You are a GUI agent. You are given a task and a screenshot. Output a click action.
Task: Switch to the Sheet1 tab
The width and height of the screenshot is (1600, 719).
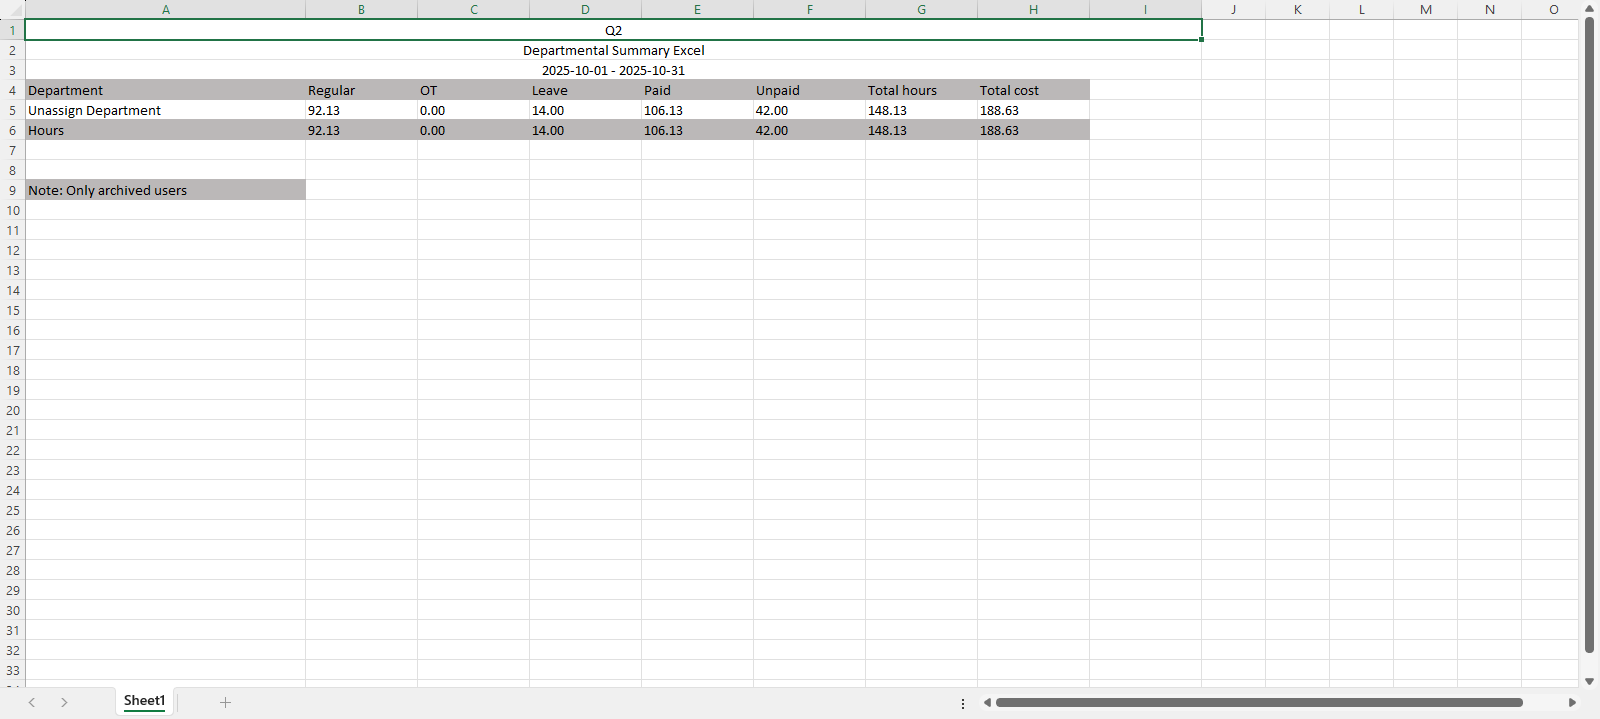144,701
